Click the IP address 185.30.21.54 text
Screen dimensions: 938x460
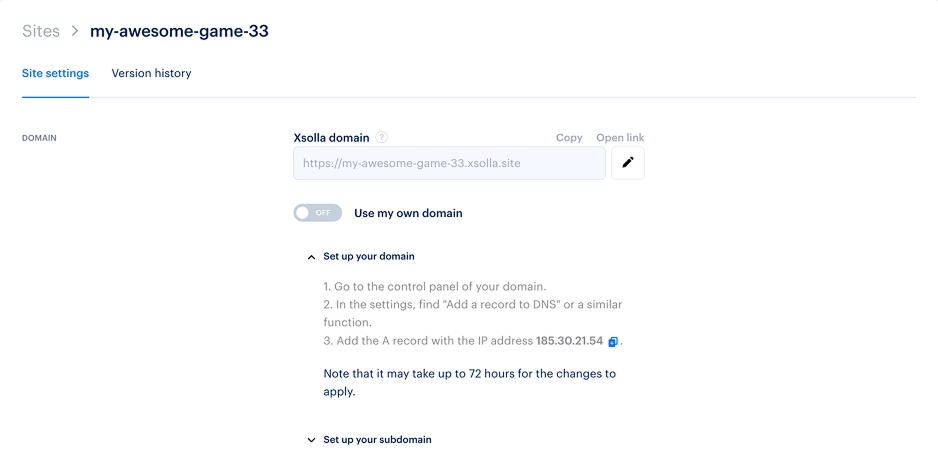(x=570, y=341)
